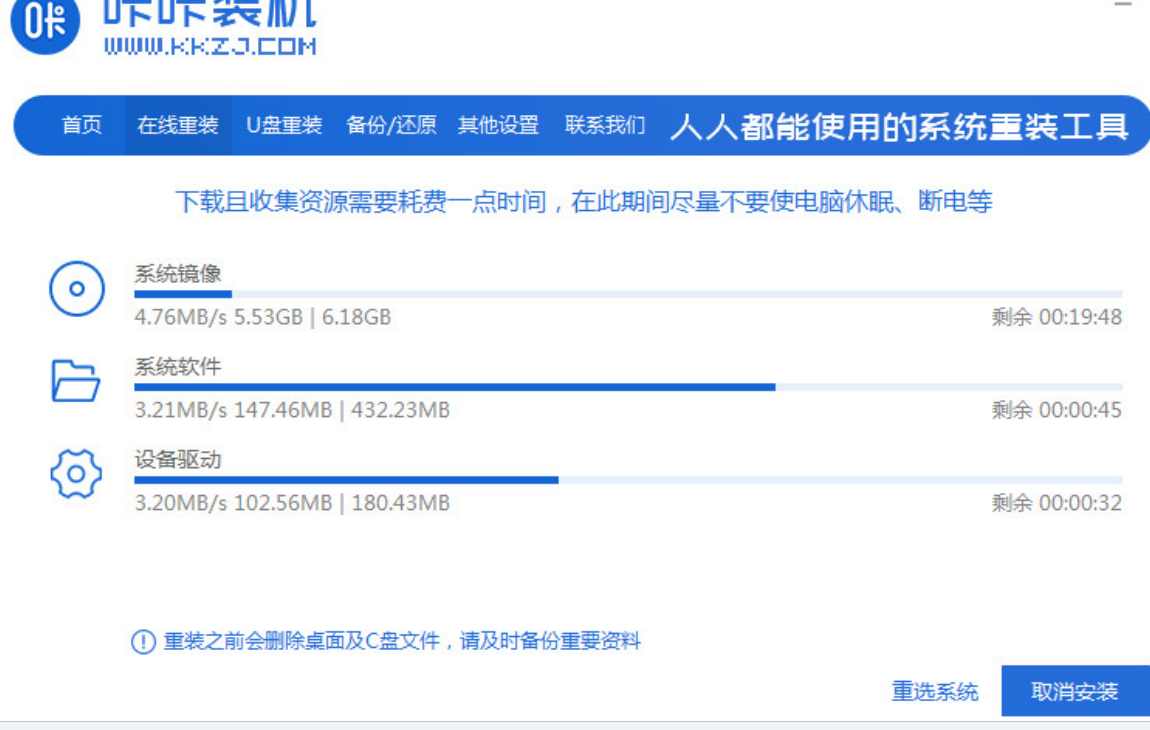1150x730 pixels.
Task: Open the 首页 home tab
Action: coord(82,126)
